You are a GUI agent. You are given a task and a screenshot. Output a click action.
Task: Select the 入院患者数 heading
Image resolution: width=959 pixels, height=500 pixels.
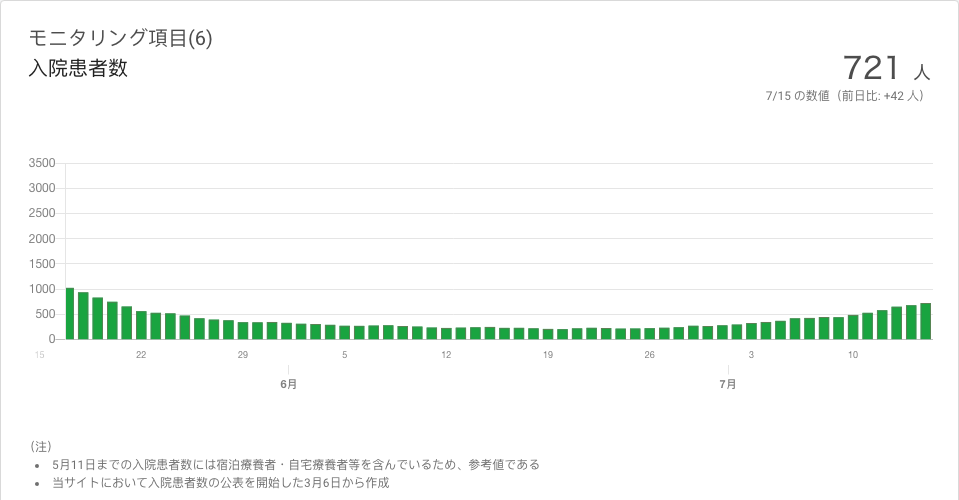point(78,68)
